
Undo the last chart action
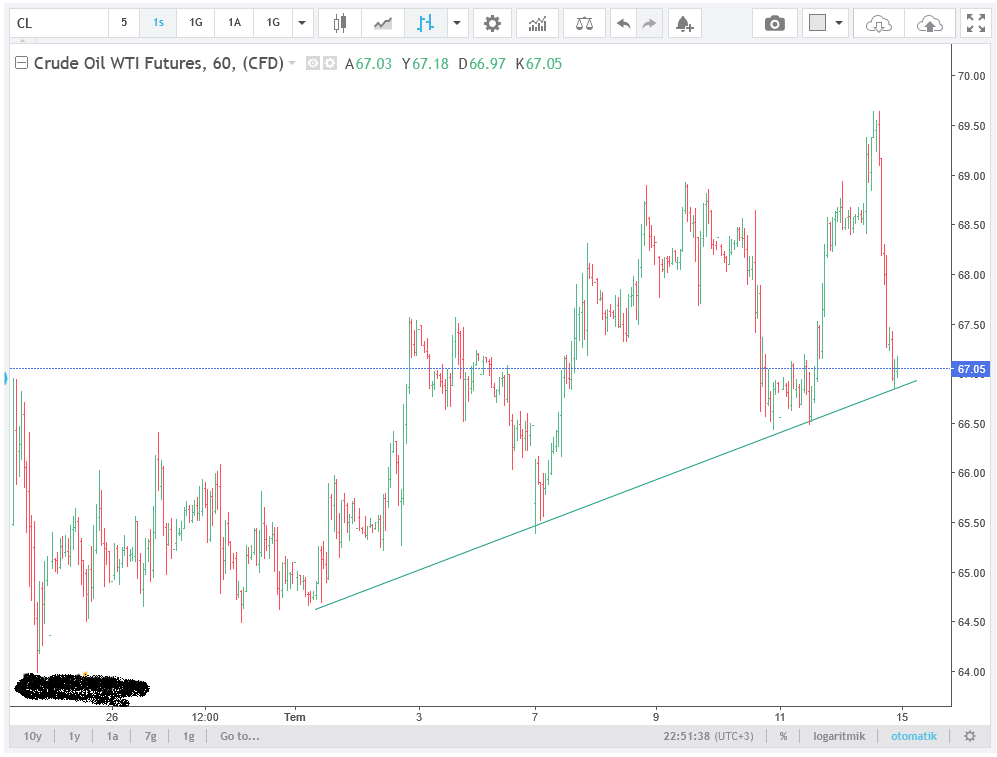624,23
